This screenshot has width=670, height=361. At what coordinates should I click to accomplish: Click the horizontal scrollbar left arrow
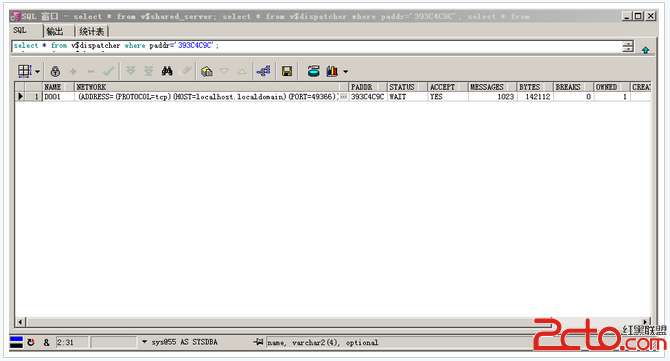tap(20, 322)
